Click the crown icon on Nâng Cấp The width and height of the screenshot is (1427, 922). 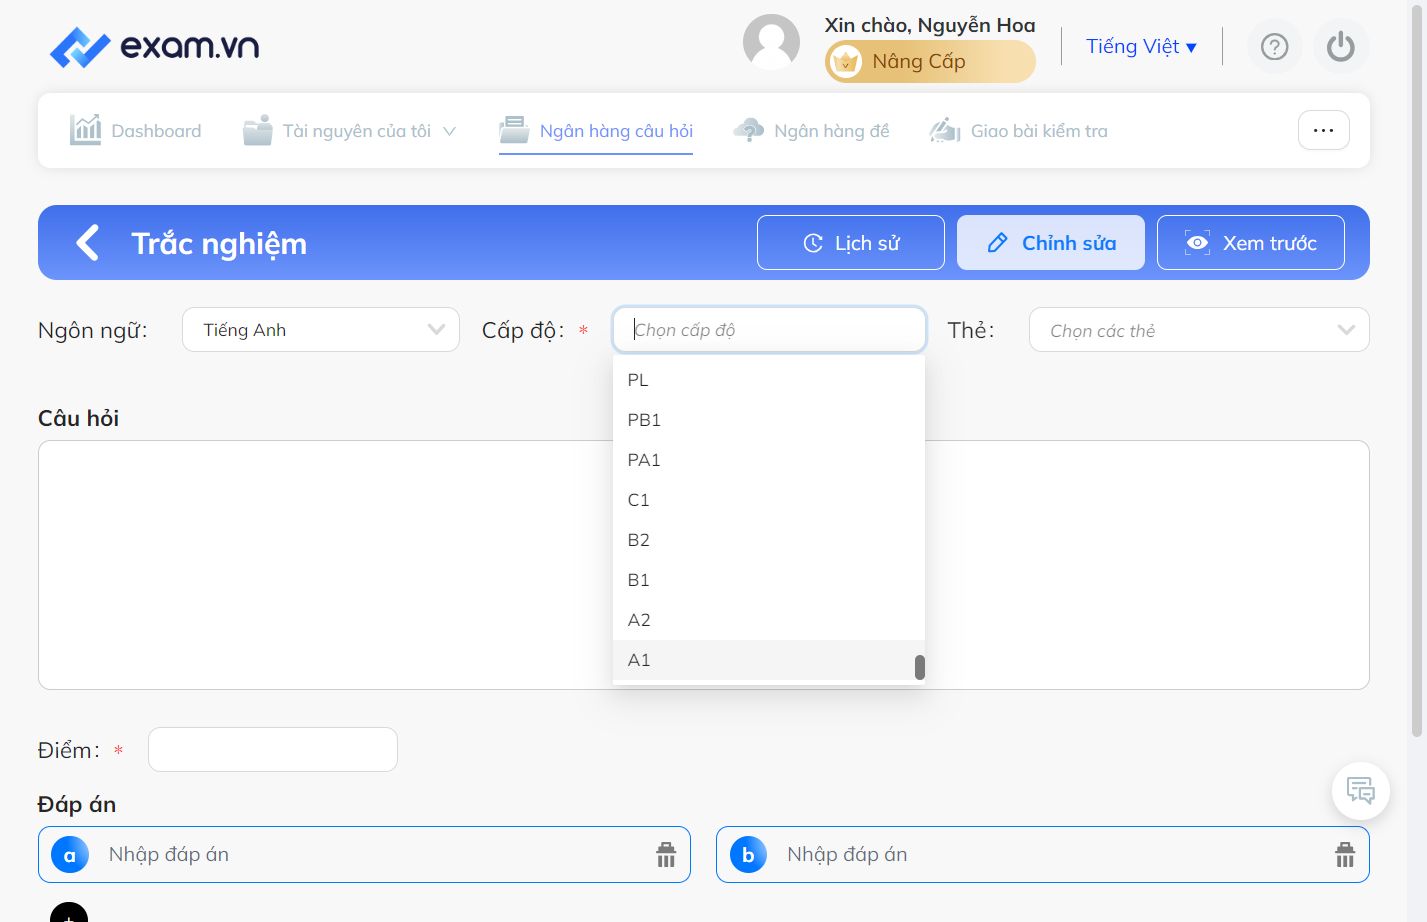(846, 62)
